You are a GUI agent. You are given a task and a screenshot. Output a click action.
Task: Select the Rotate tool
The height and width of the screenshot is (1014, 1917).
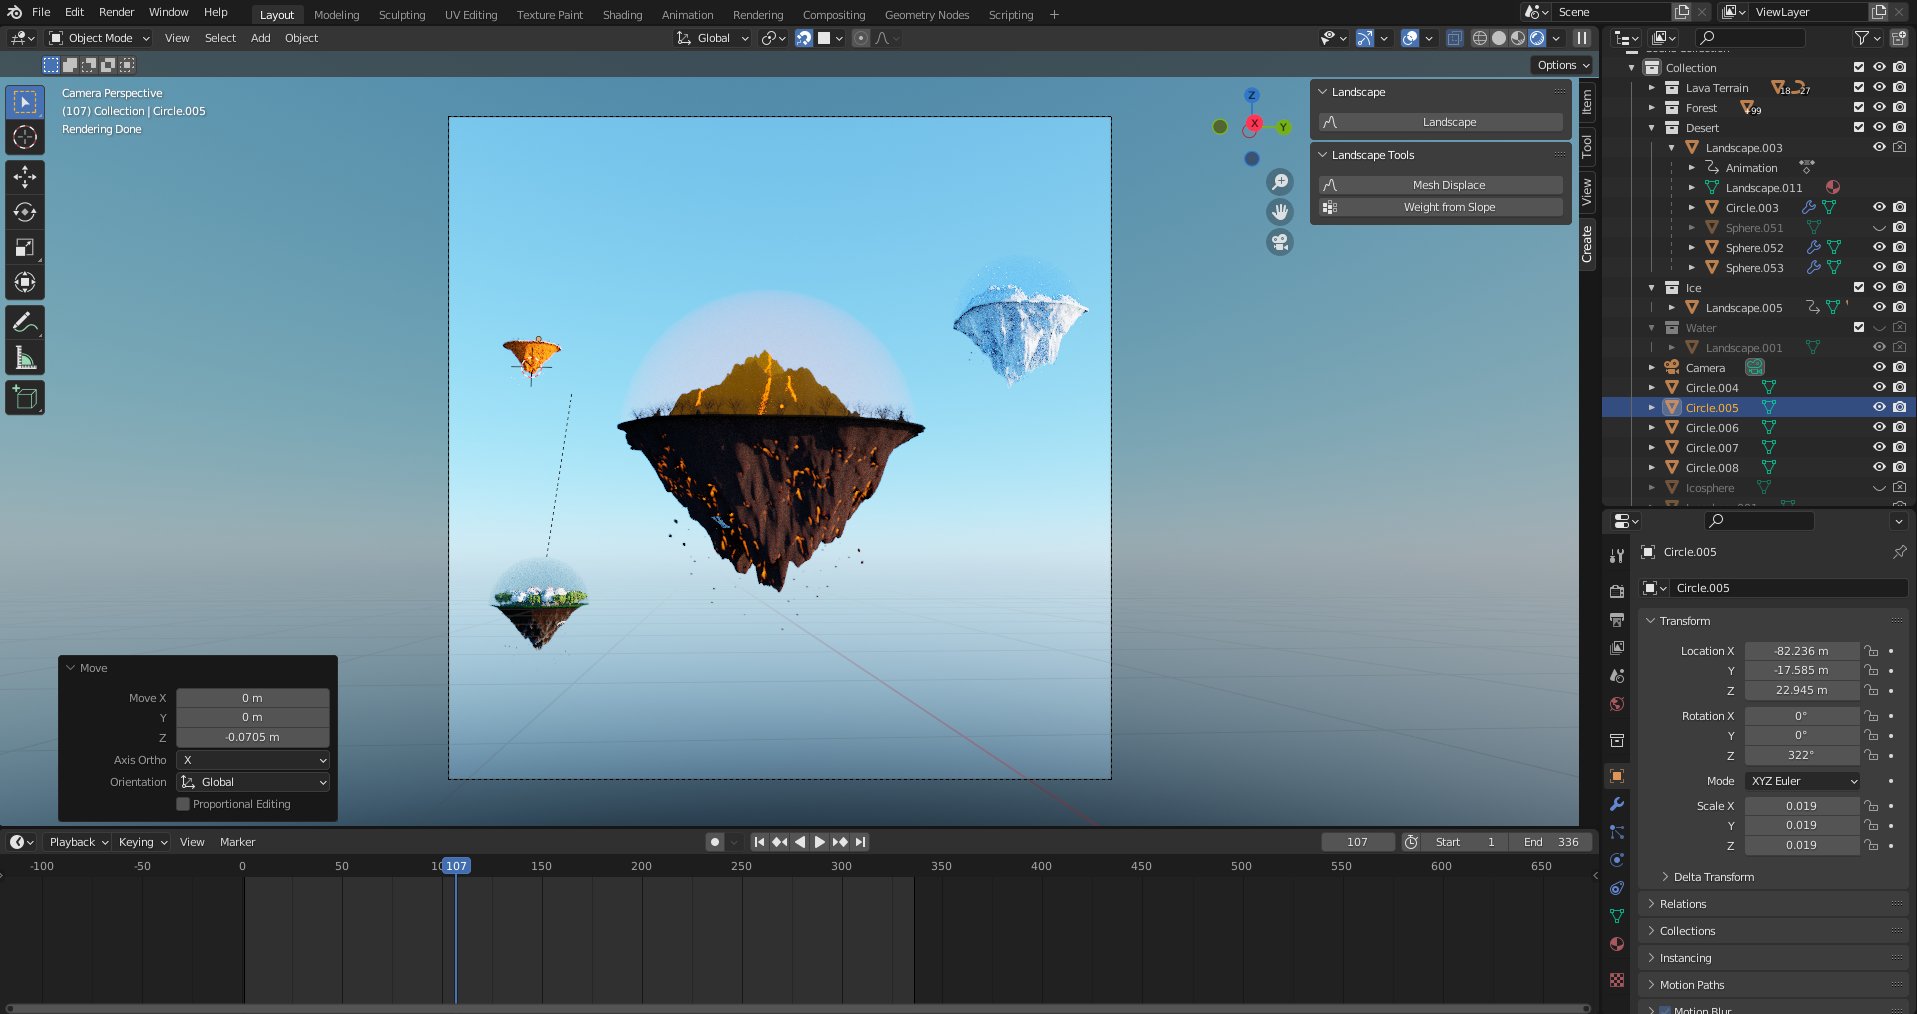[25, 212]
